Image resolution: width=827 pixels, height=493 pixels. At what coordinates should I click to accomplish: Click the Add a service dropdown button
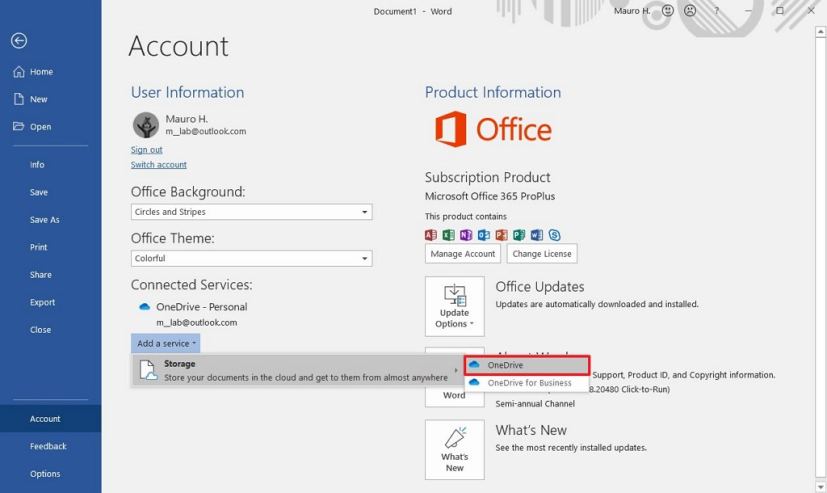[166, 343]
